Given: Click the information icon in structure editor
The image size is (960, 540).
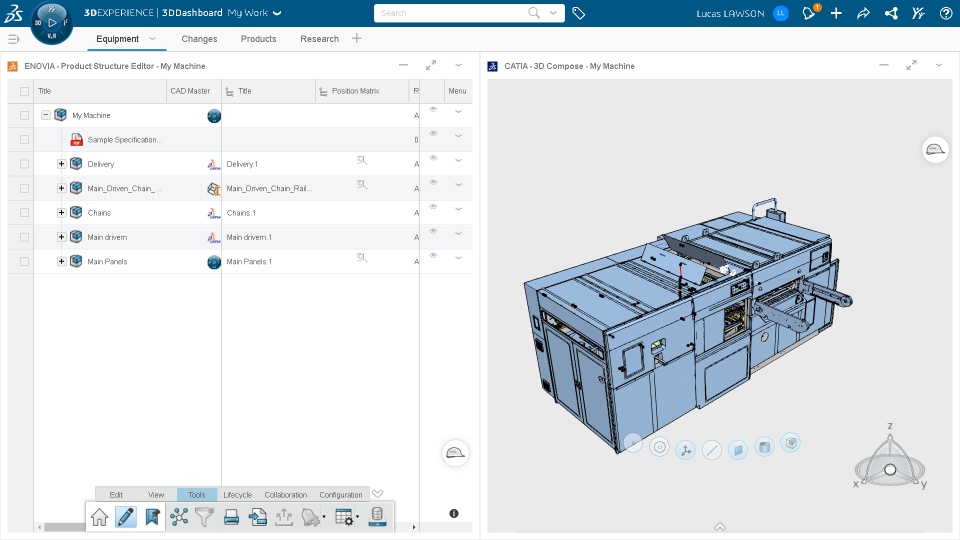Looking at the screenshot, I should pyautogui.click(x=454, y=514).
